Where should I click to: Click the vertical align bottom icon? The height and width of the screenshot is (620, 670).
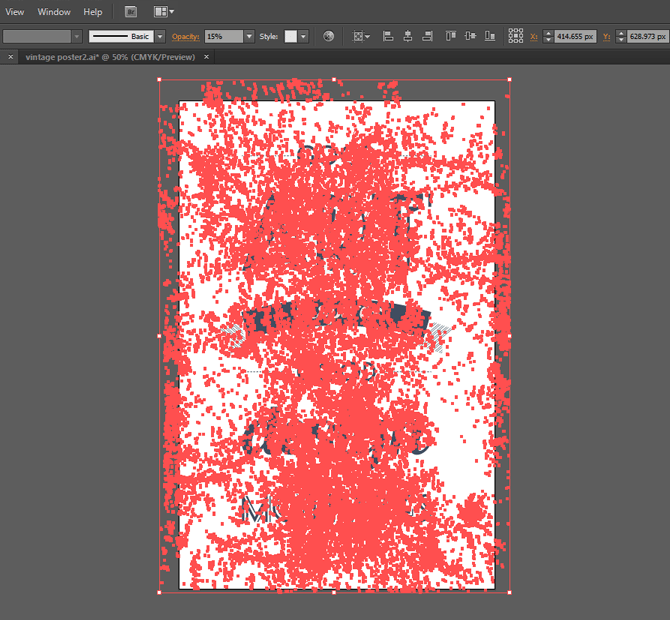click(x=489, y=36)
